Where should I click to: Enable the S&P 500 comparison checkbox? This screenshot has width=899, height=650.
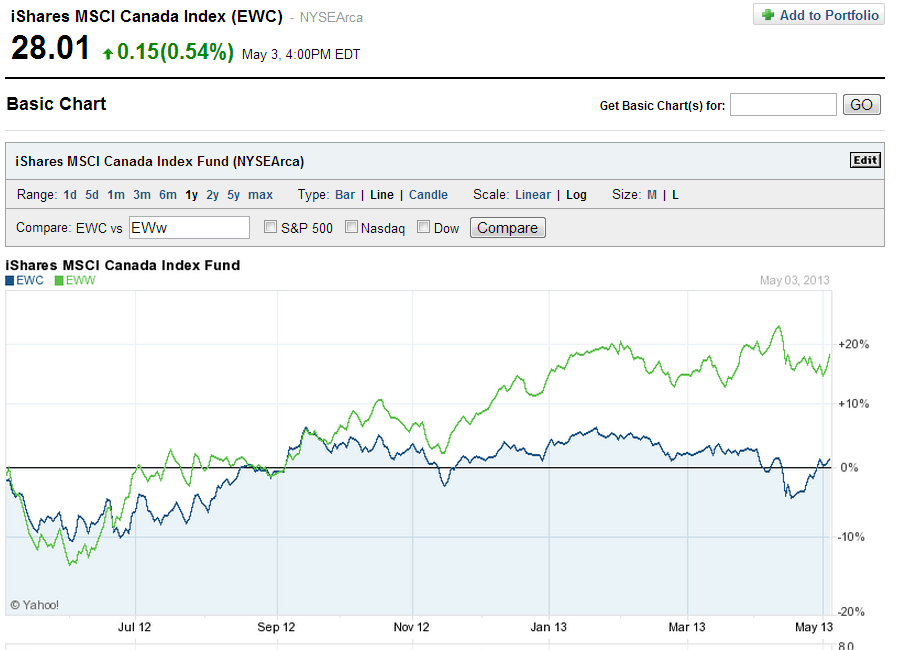point(270,227)
